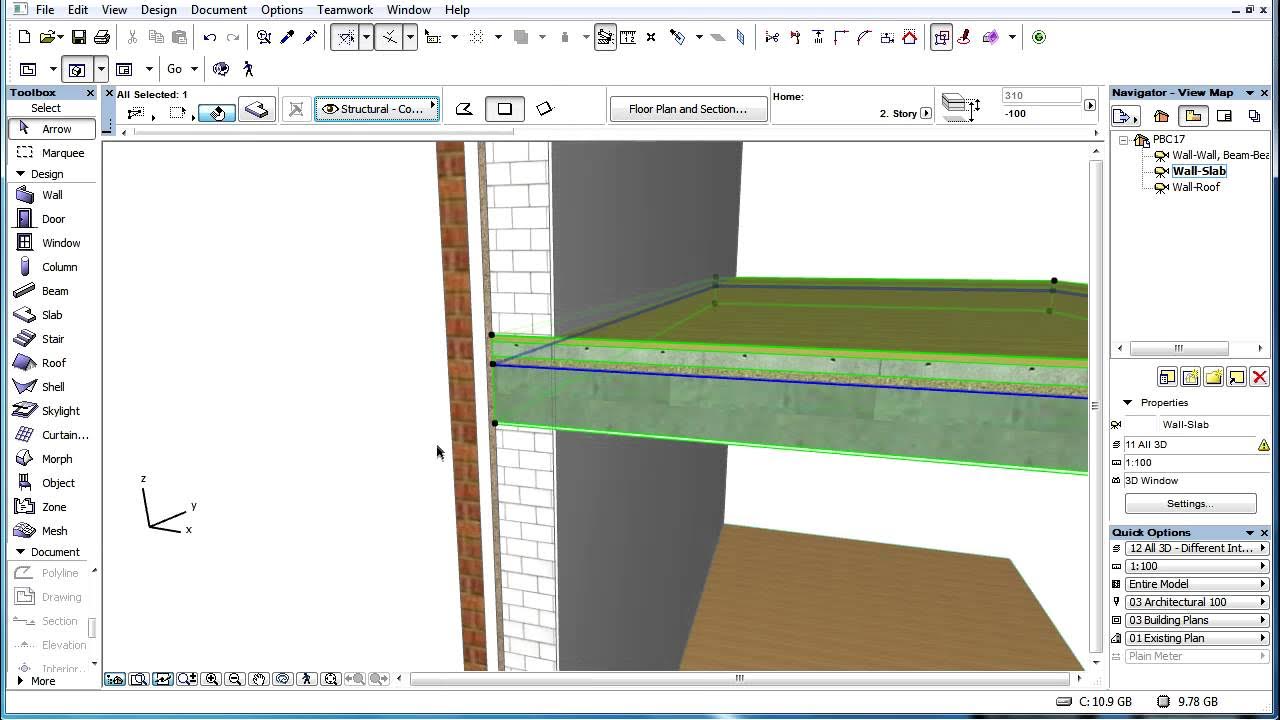Image resolution: width=1280 pixels, height=720 pixels.
Task: Click the 3D window horizontal scrollbar
Action: 740,678
